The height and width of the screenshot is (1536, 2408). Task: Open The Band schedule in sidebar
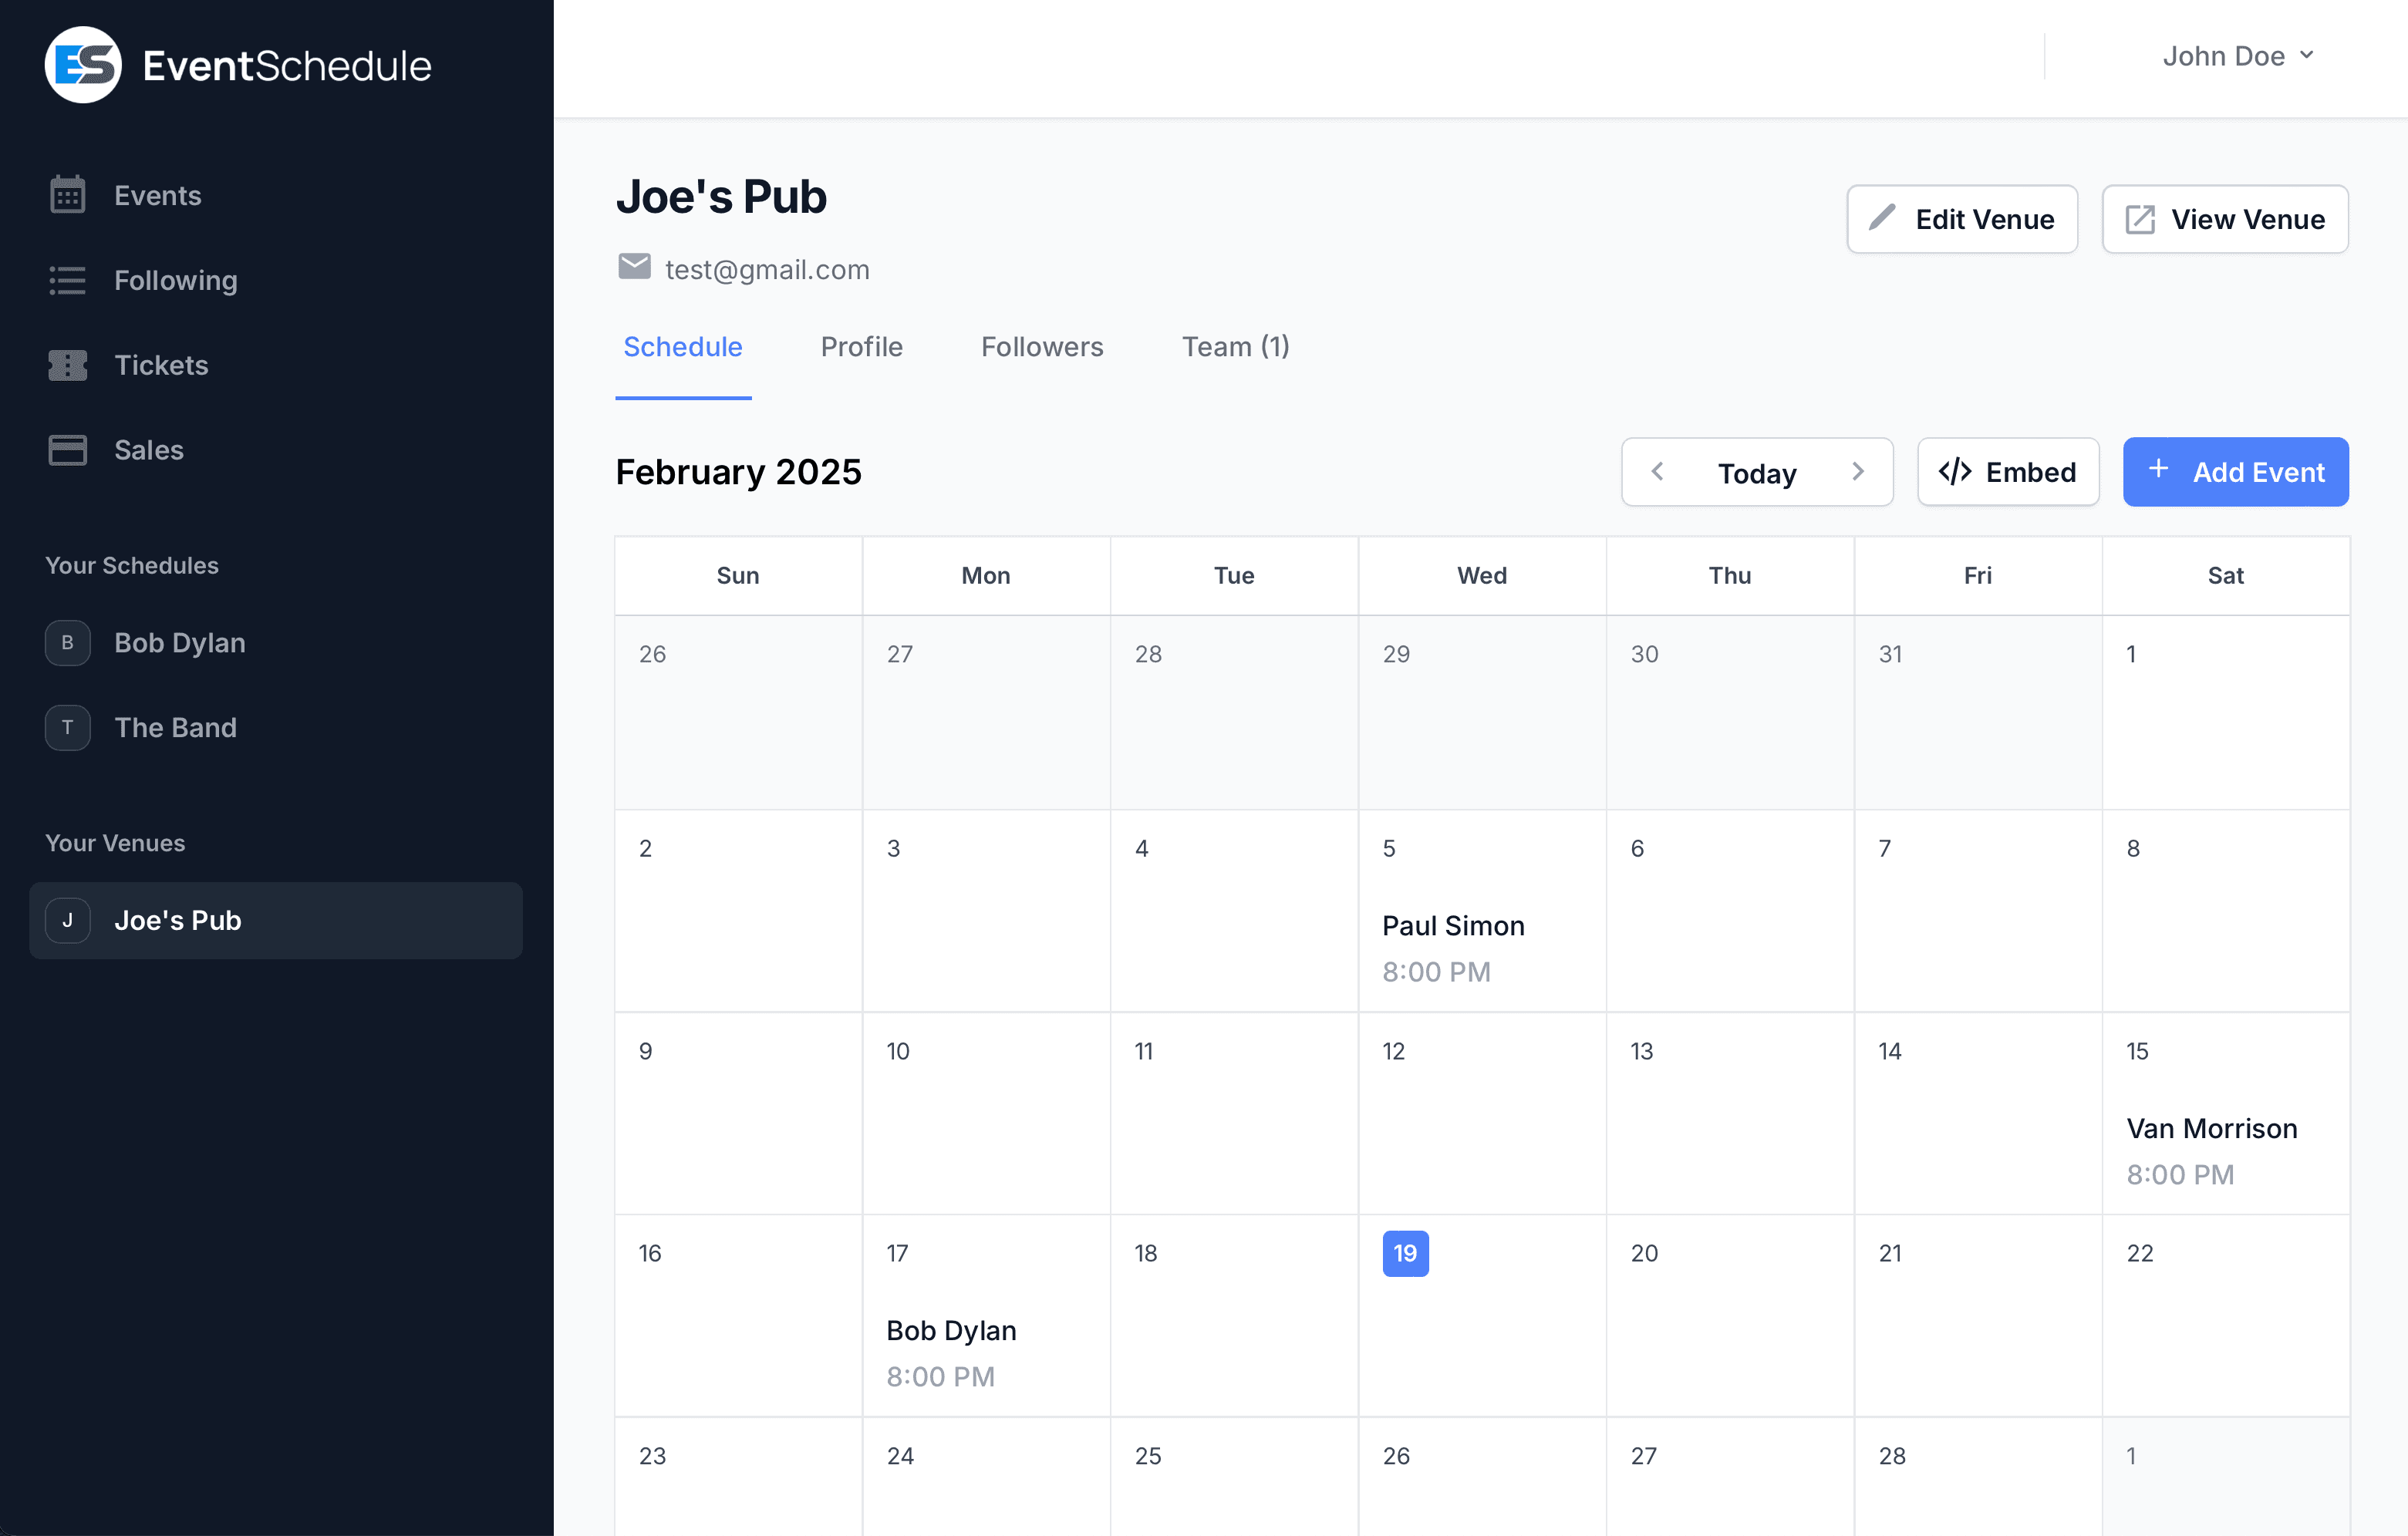[276, 727]
